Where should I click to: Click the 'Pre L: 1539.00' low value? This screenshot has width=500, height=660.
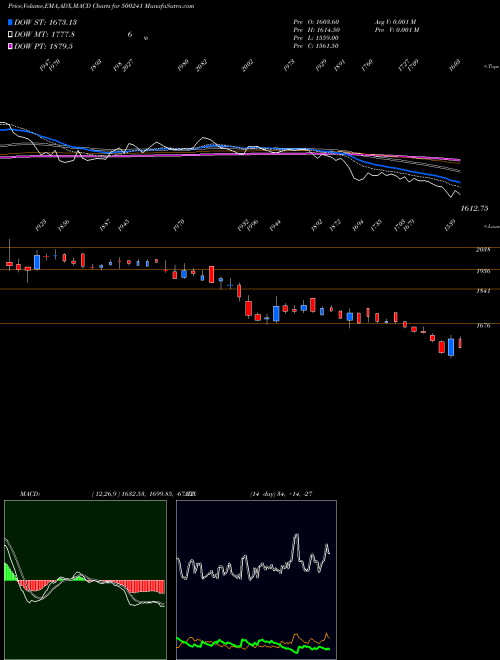[316, 38]
